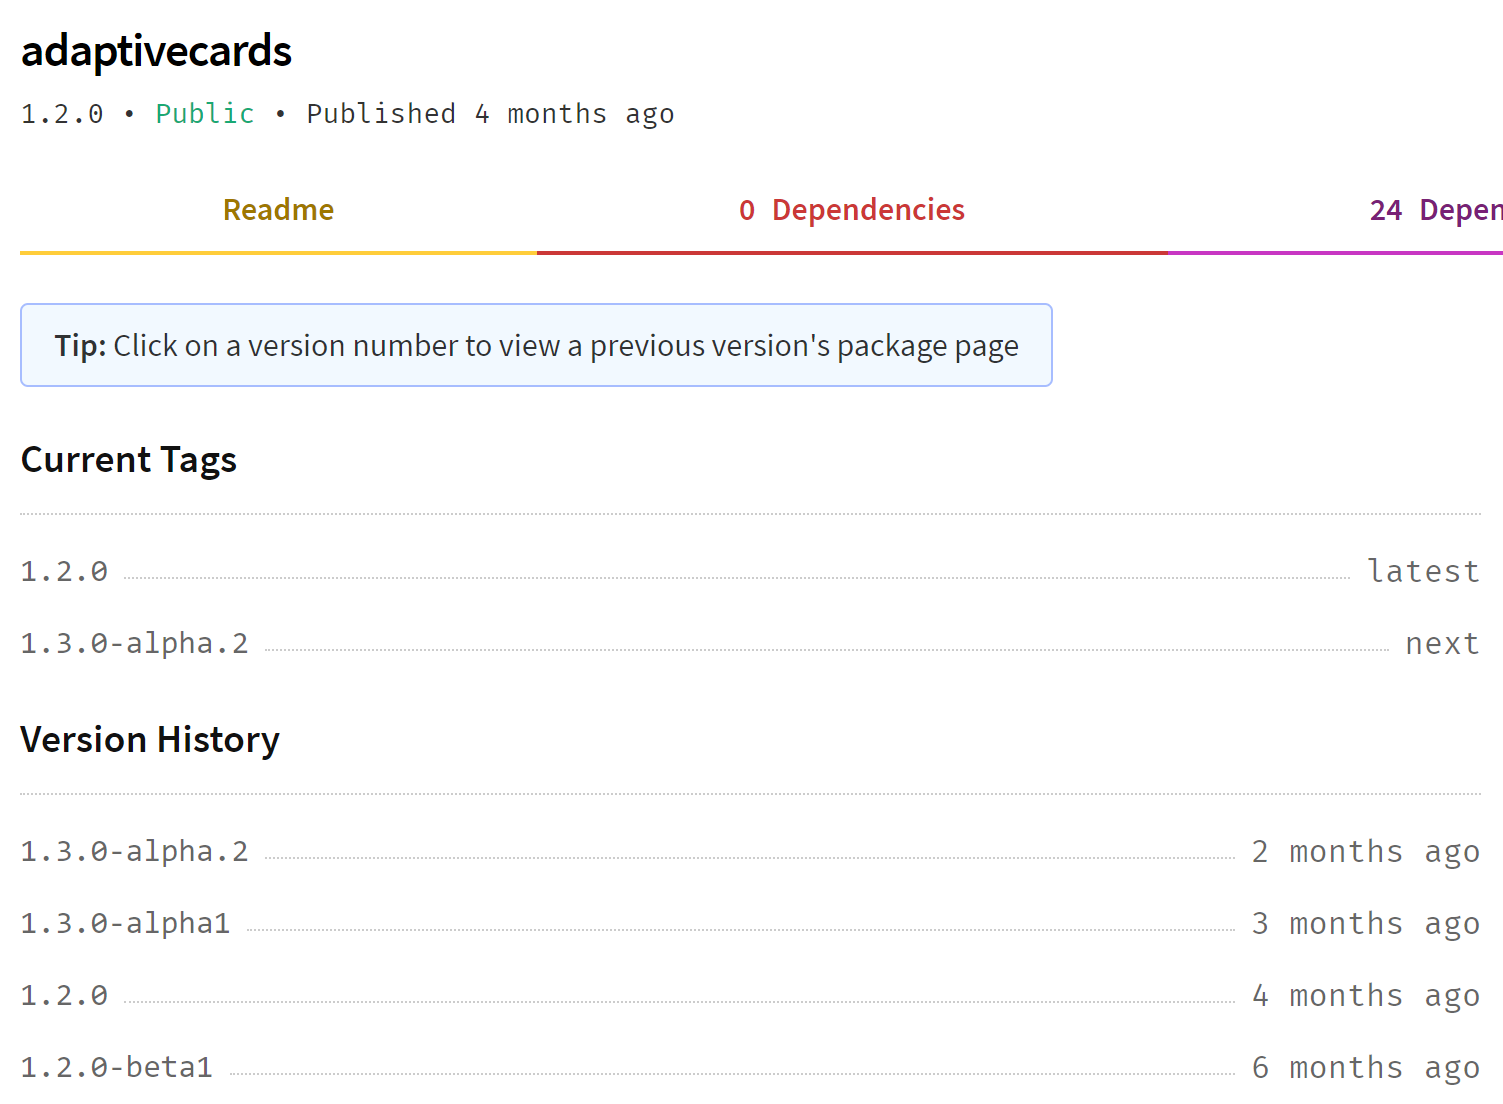Select the 1.2.0-beta1 version entry

point(116,1067)
